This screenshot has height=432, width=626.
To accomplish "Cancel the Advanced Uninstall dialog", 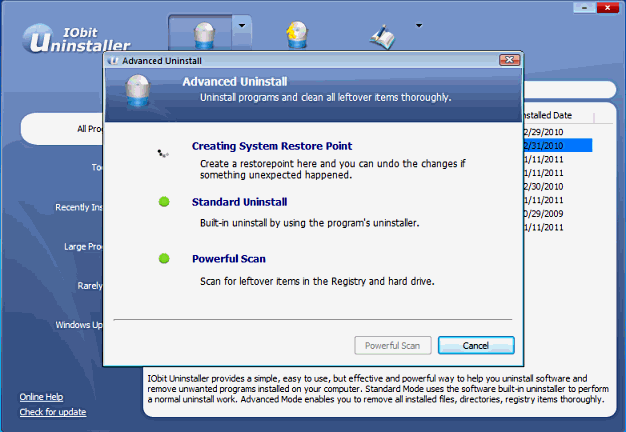I will (x=476, y=345).
